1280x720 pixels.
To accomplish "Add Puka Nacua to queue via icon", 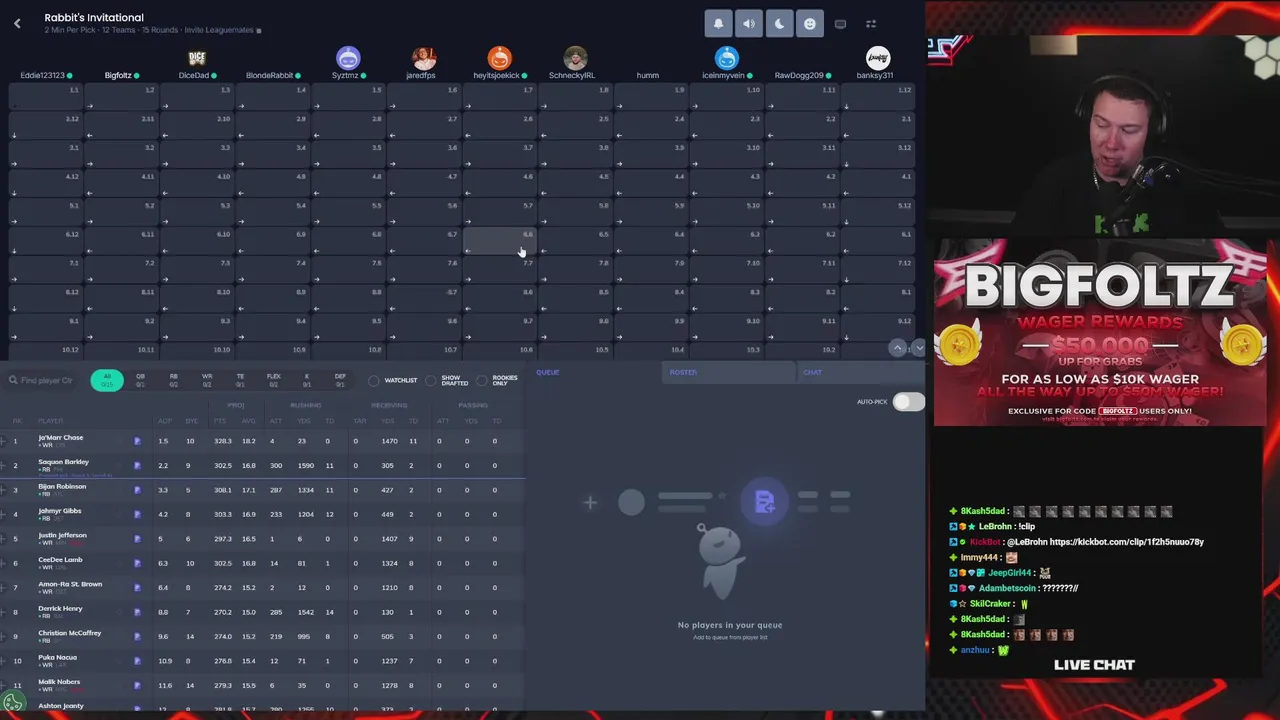I will 137,661.
